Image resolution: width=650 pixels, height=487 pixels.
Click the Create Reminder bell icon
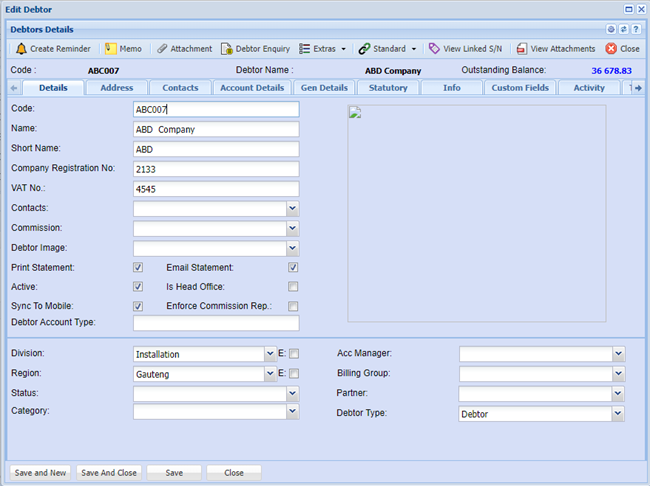pyautogui.click(x=21, y=48)
